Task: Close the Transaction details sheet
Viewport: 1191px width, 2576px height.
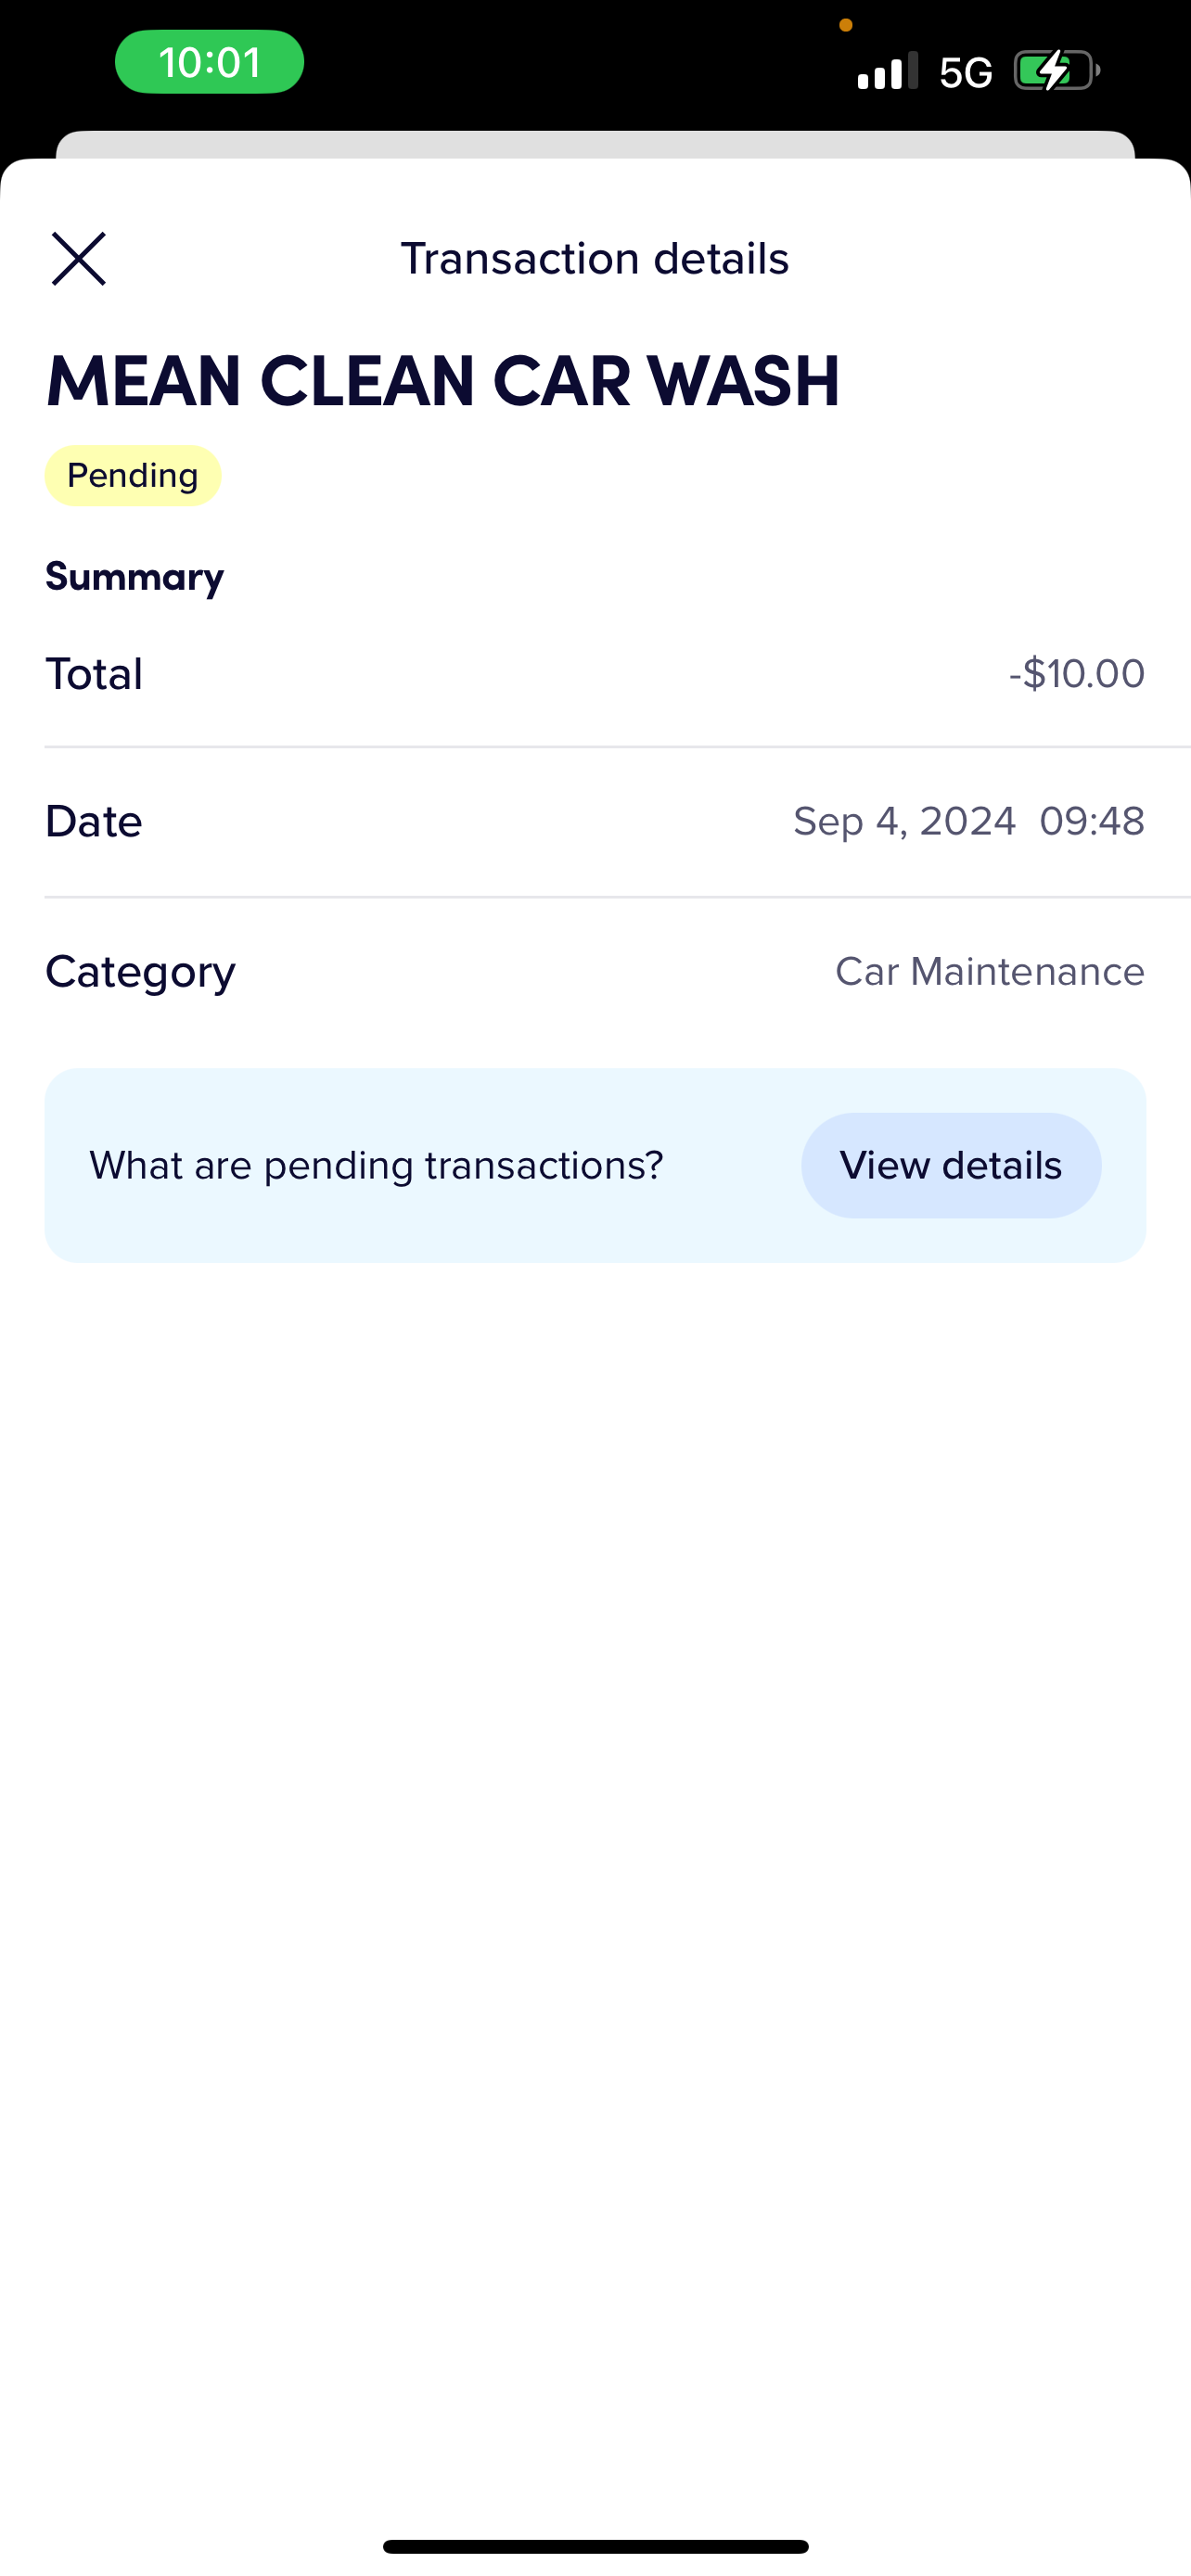Action: pos(79,259)
